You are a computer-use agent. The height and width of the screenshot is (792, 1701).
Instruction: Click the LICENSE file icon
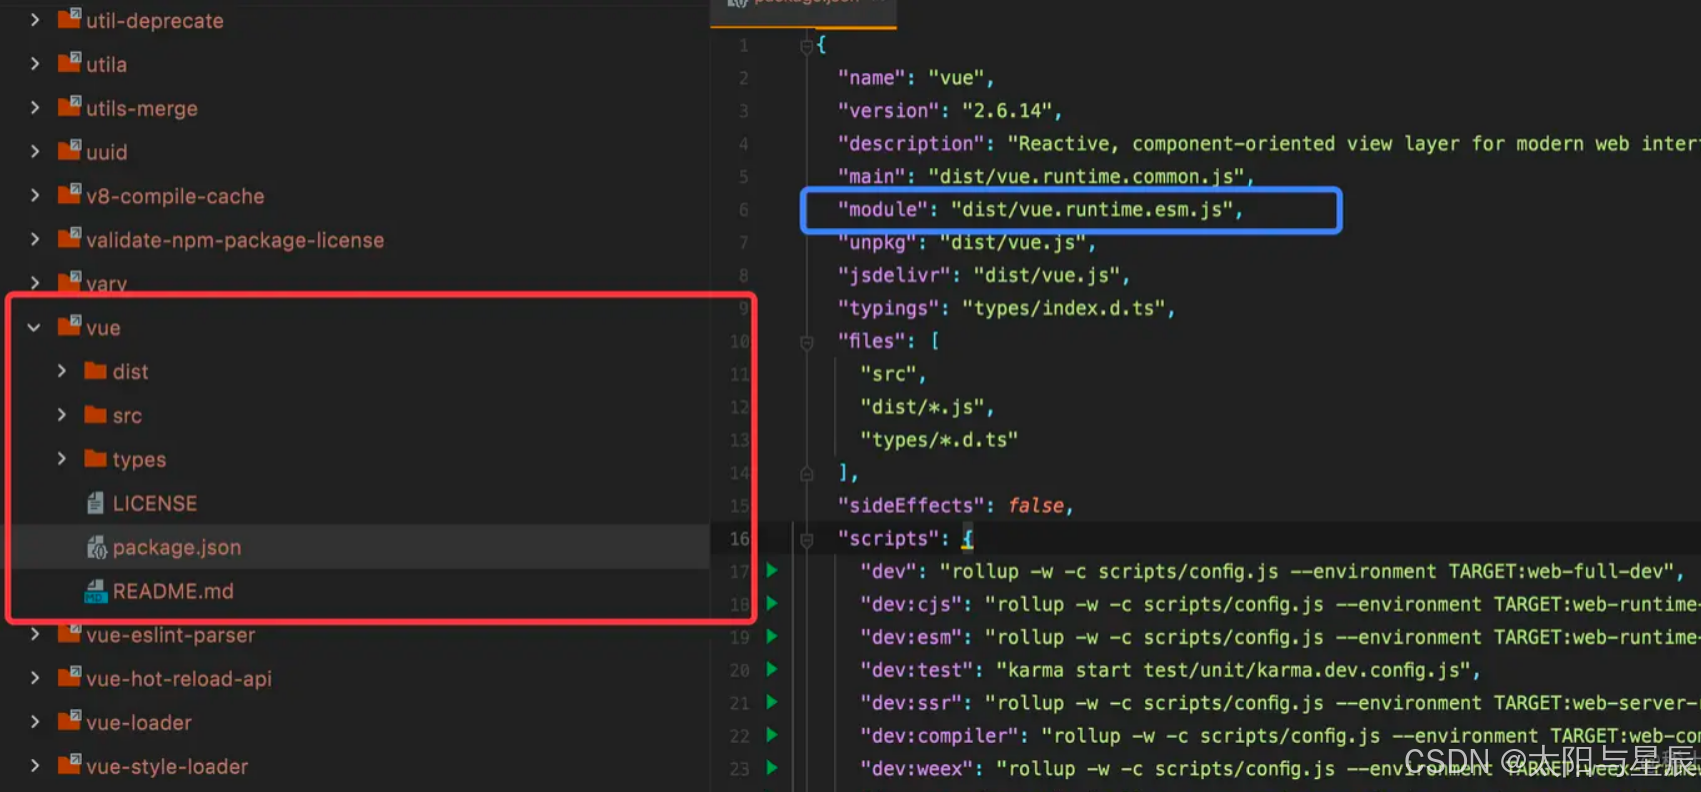[96, 503]
